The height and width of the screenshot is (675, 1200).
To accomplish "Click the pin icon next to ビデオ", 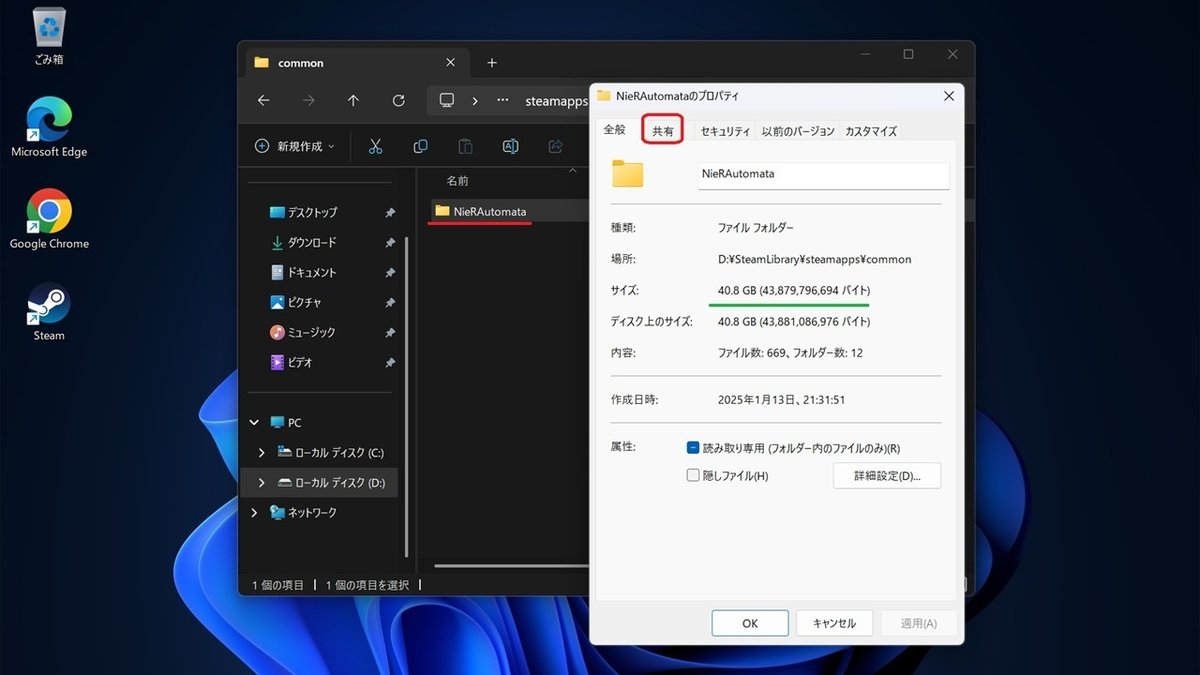I will tap(390, 363).
